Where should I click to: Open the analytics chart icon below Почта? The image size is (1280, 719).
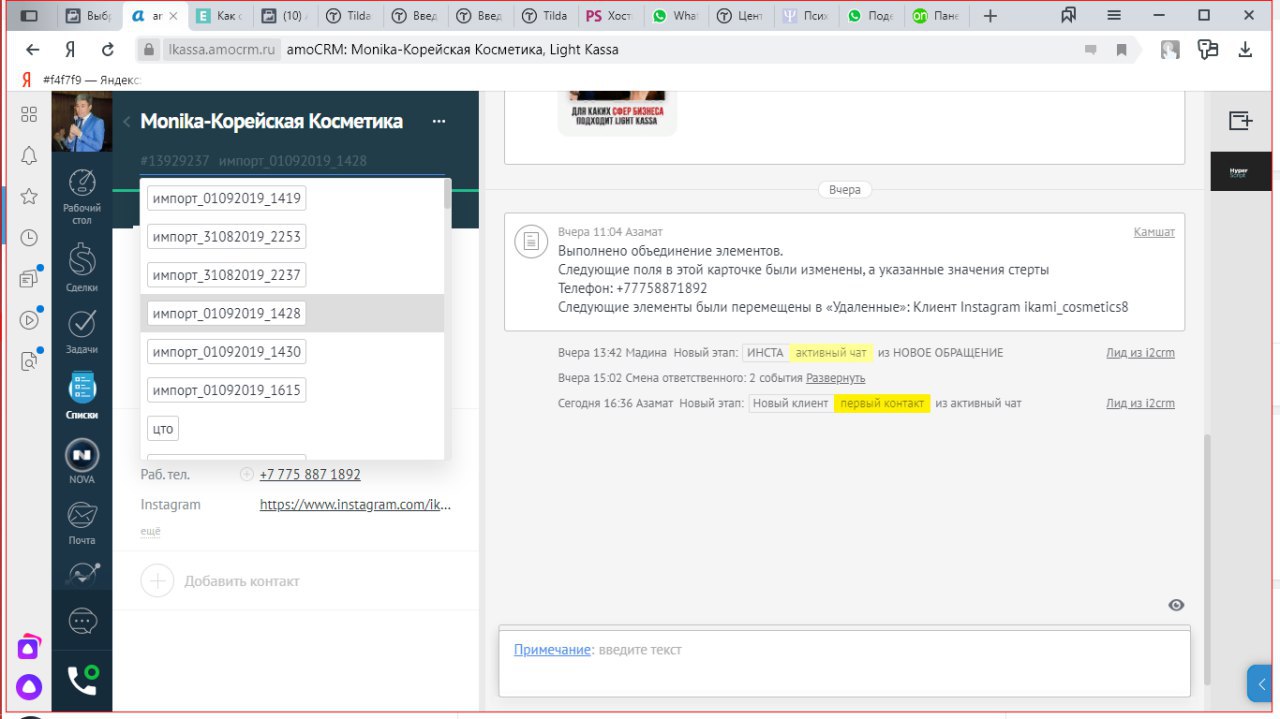(81, 575)
